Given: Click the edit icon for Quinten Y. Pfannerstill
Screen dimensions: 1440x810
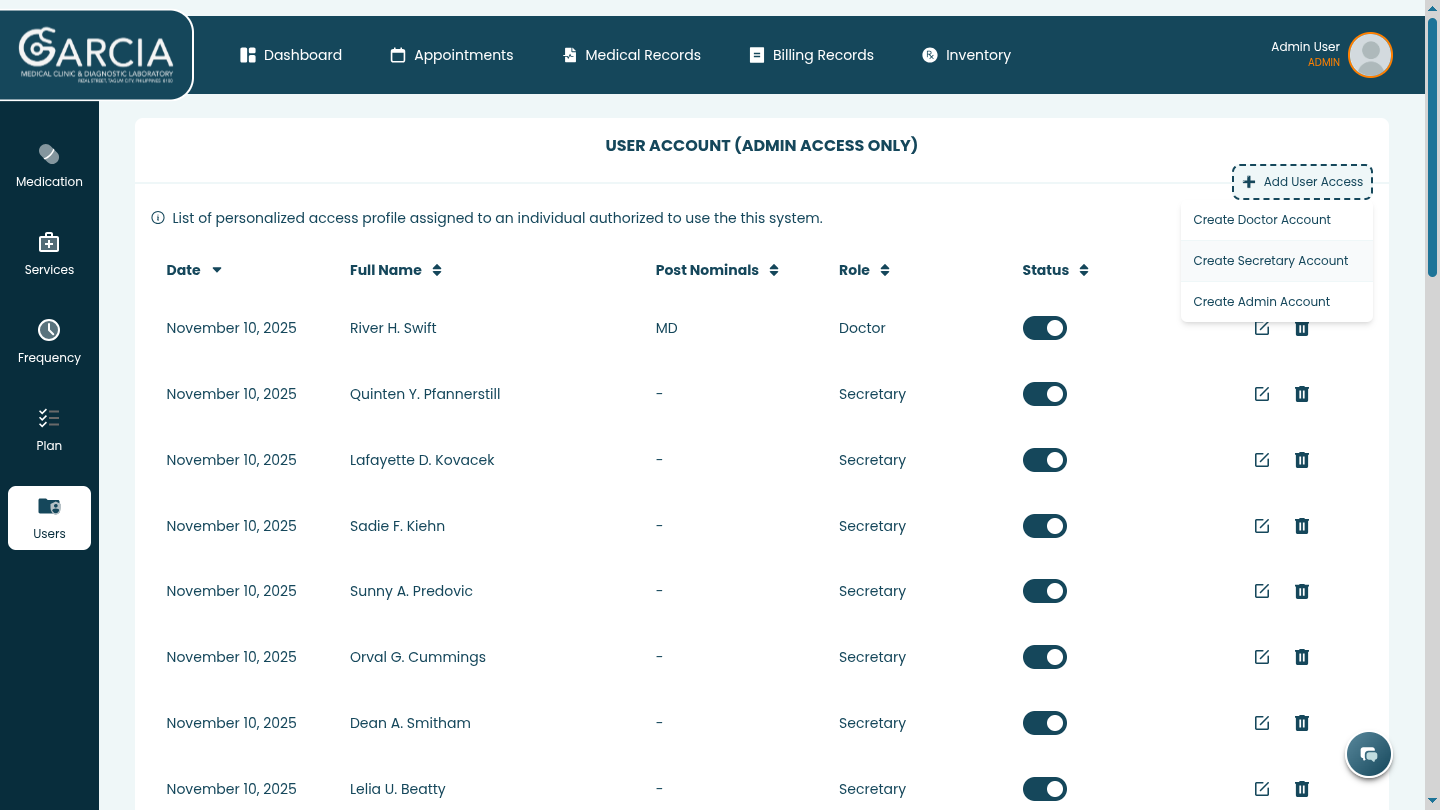Looking at the screenshot, I should click(x=1261, y=394).
